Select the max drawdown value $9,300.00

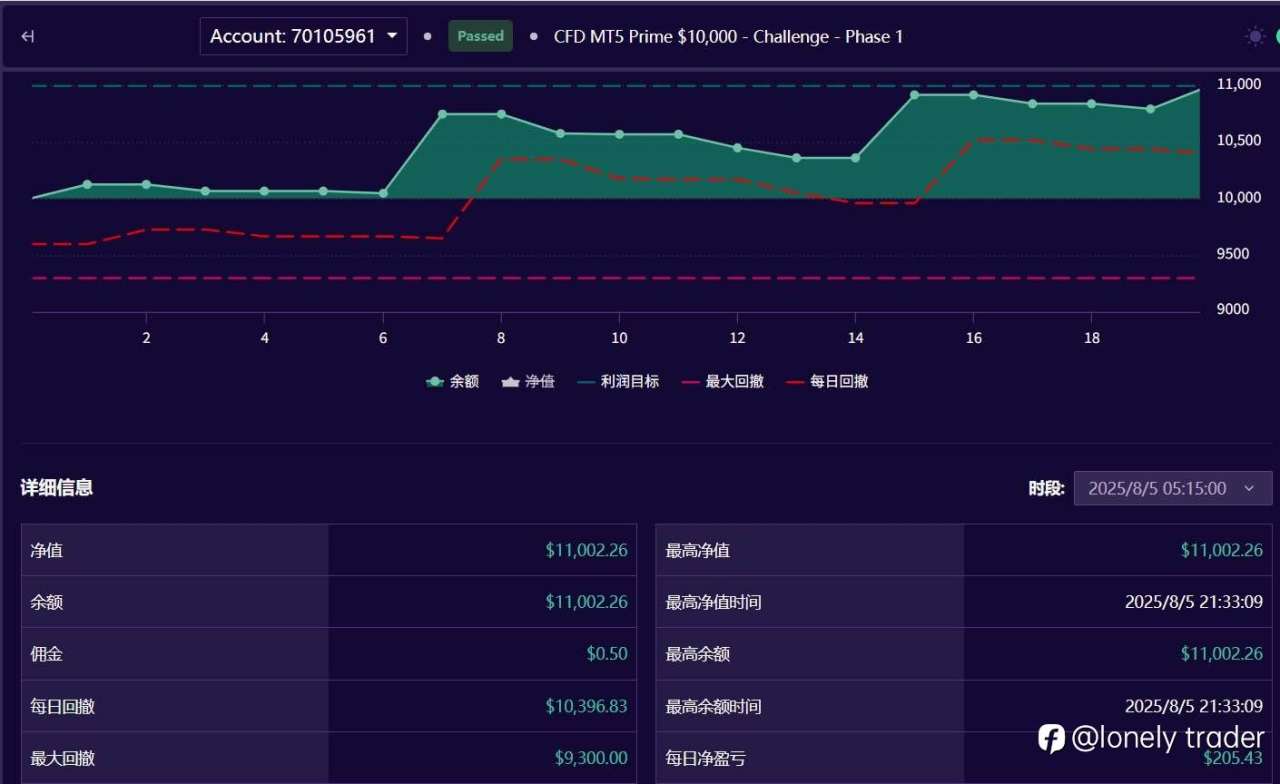(x=592, y=758)
